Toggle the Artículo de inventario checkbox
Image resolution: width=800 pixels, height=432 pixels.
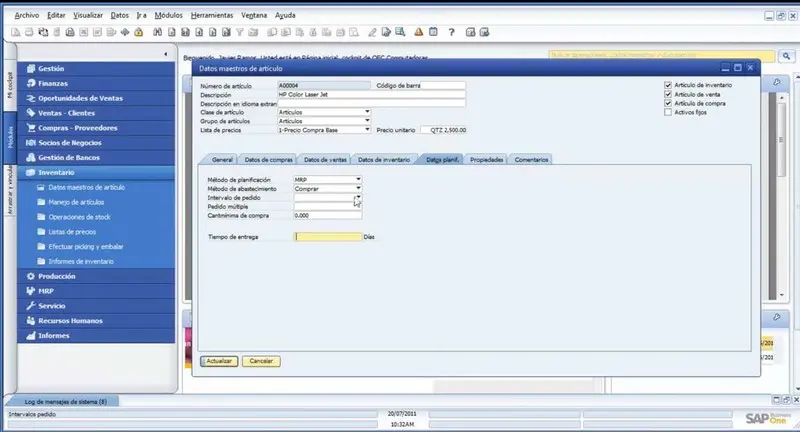(668, 85)
